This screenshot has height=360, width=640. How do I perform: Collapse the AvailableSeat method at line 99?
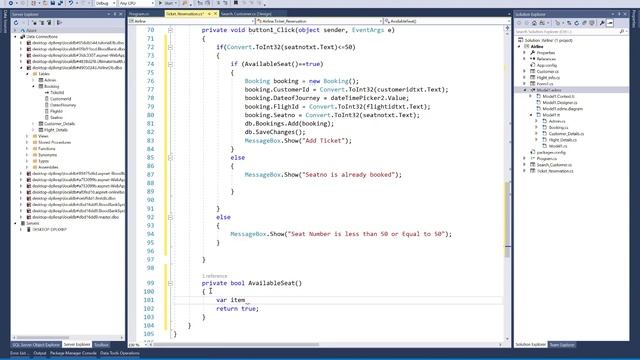coord(170,283)
